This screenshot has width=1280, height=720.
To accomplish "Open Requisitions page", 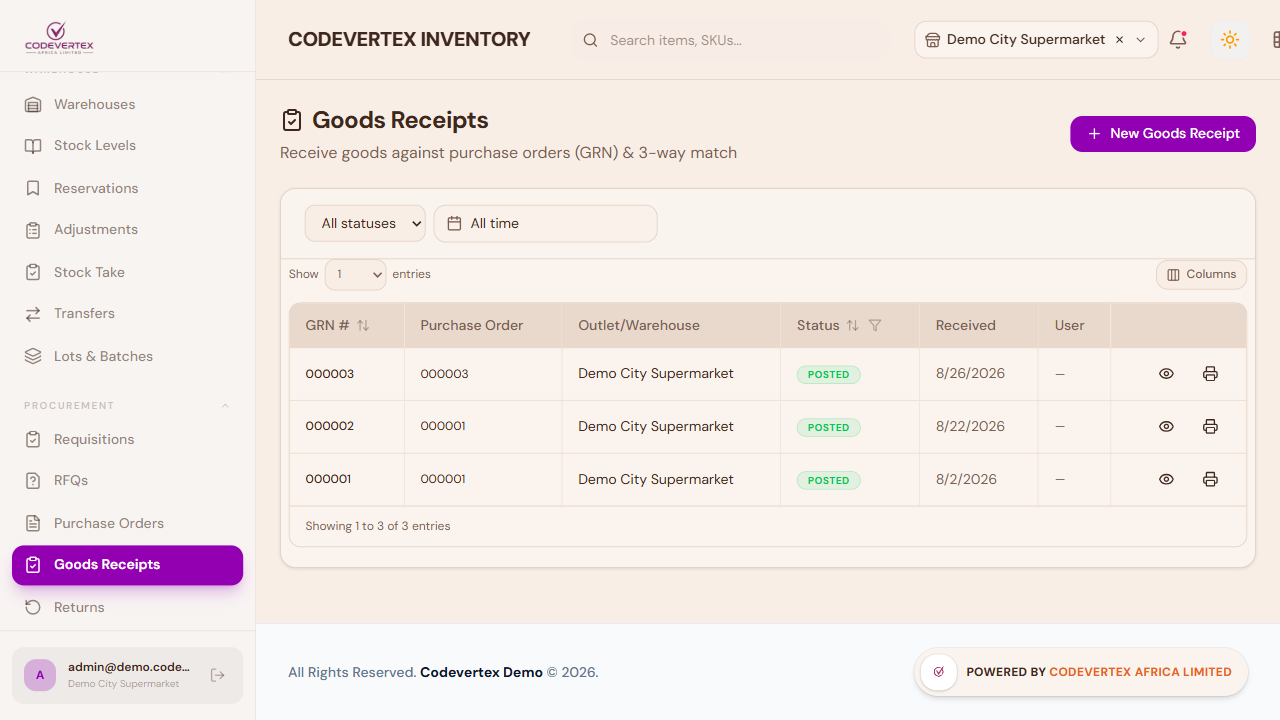I will tap(127, 439).
